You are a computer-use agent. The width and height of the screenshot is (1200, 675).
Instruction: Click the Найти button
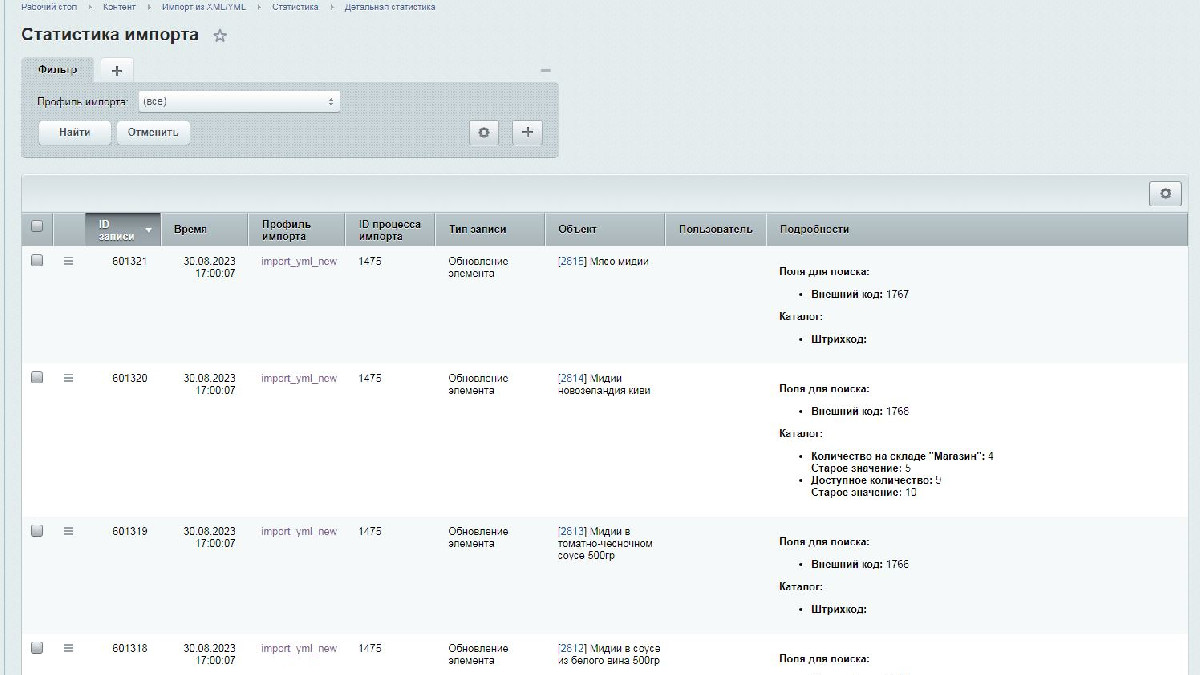pos(75,132)
